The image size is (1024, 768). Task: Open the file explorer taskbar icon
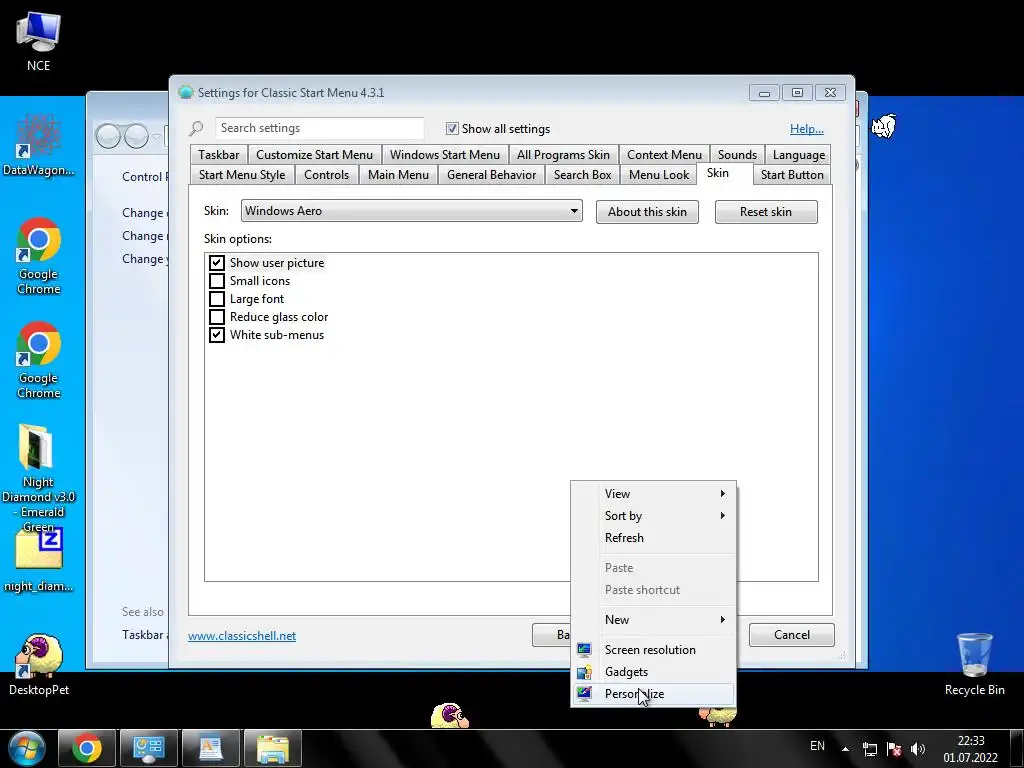tap(272, 748)
